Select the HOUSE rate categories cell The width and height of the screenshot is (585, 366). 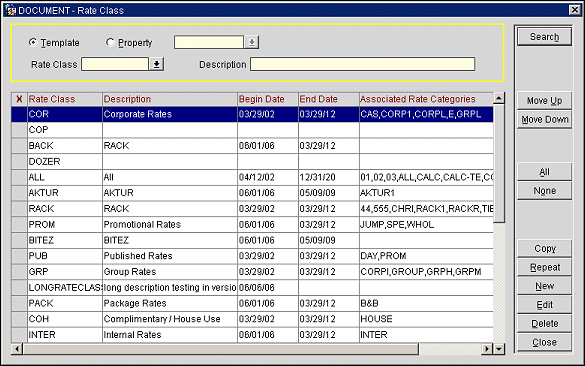coord(426,319)
